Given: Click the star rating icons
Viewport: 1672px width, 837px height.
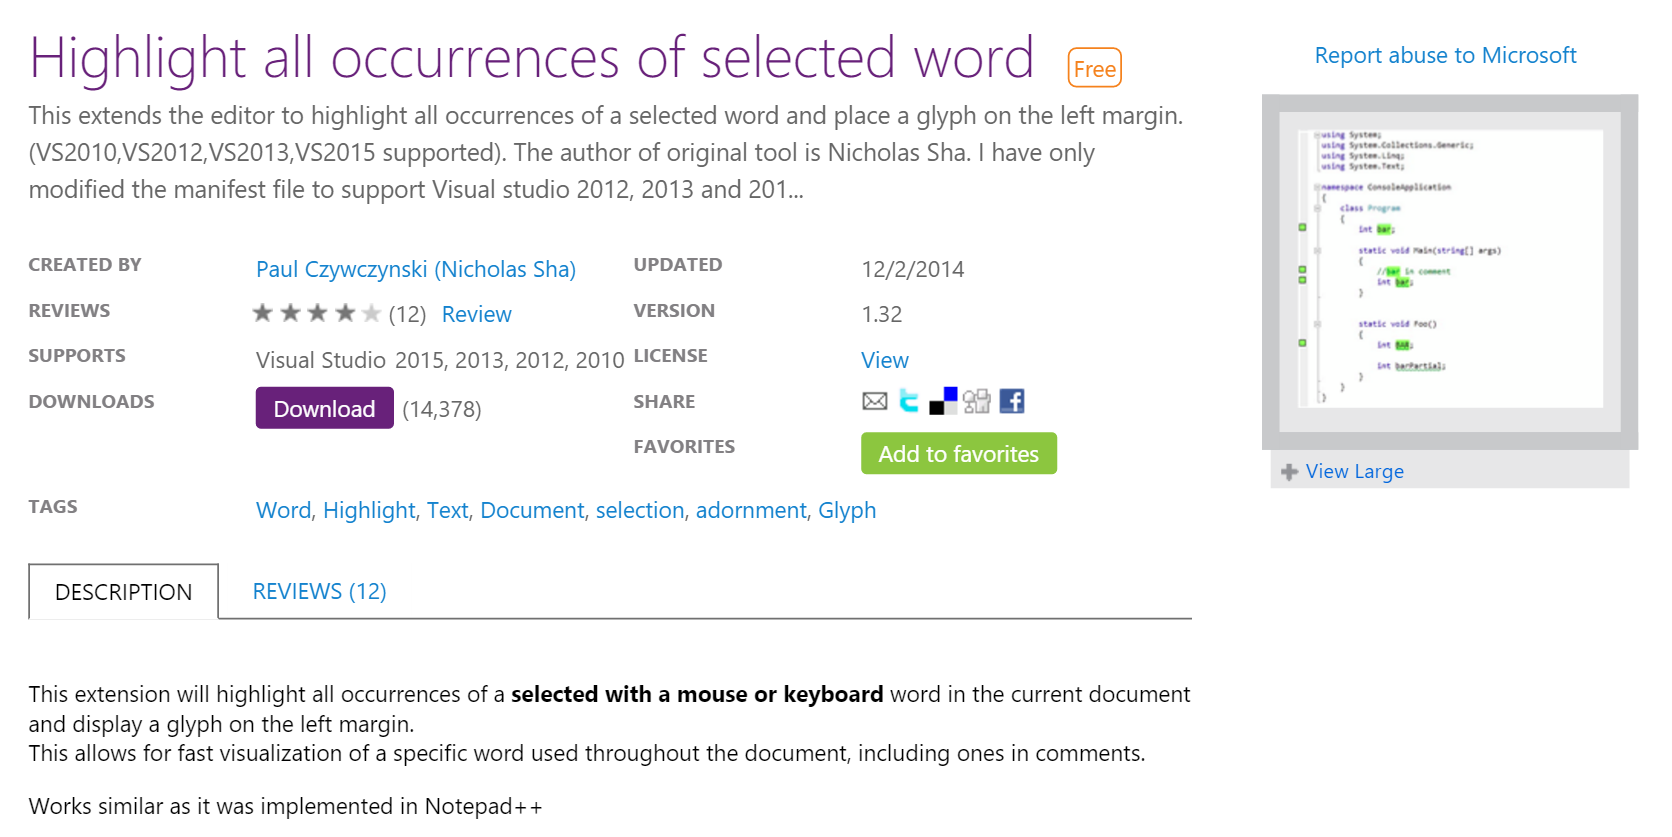Looking at the screenshot, I should point(316,314).
